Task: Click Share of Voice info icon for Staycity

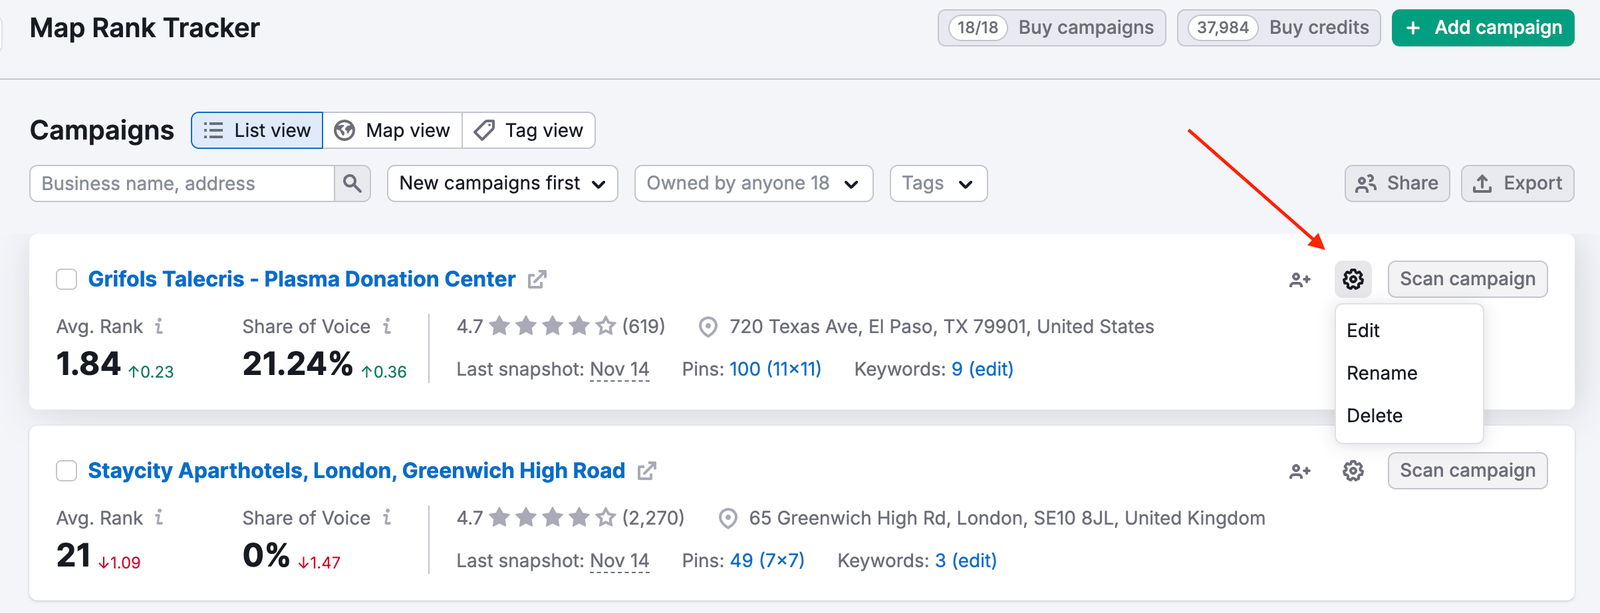Action: [389, 518]
